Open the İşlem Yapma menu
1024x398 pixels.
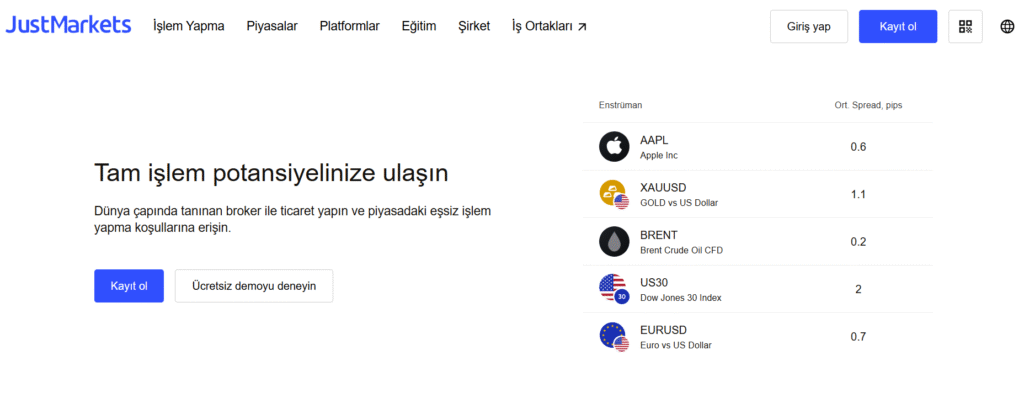coord(189,26)
